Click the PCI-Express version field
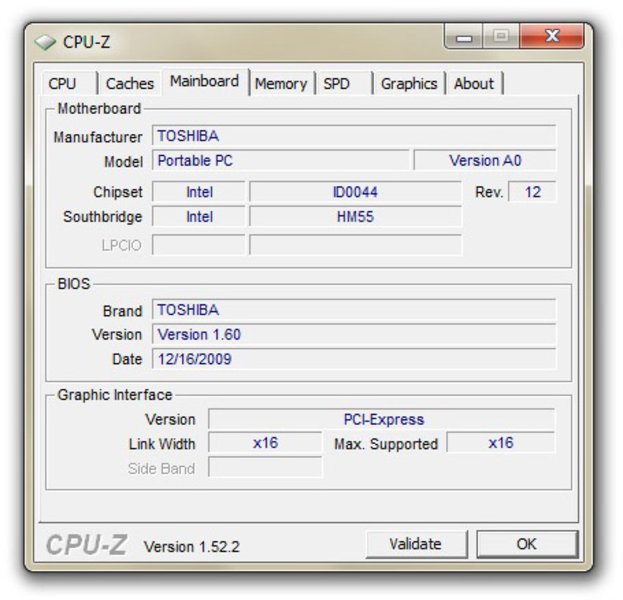 (x=382, y=419)
